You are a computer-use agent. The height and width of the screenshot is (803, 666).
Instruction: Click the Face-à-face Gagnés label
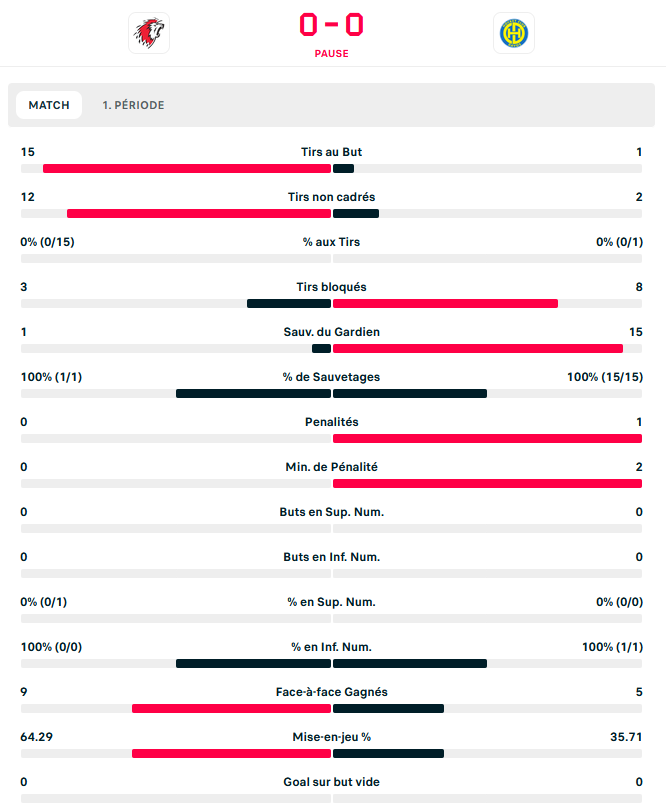(x=331, y=692)
